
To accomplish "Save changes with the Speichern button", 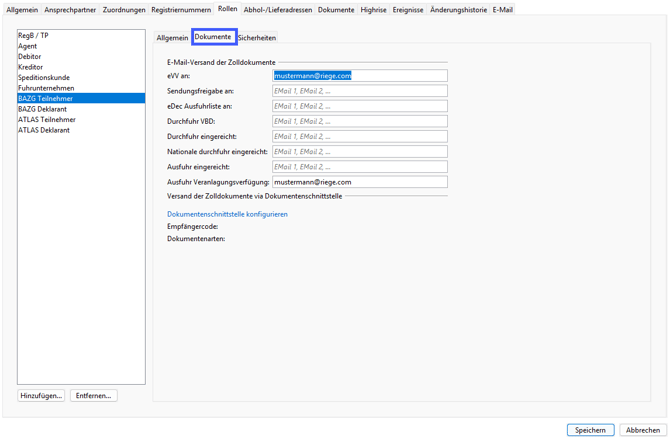I will (590, 430).
